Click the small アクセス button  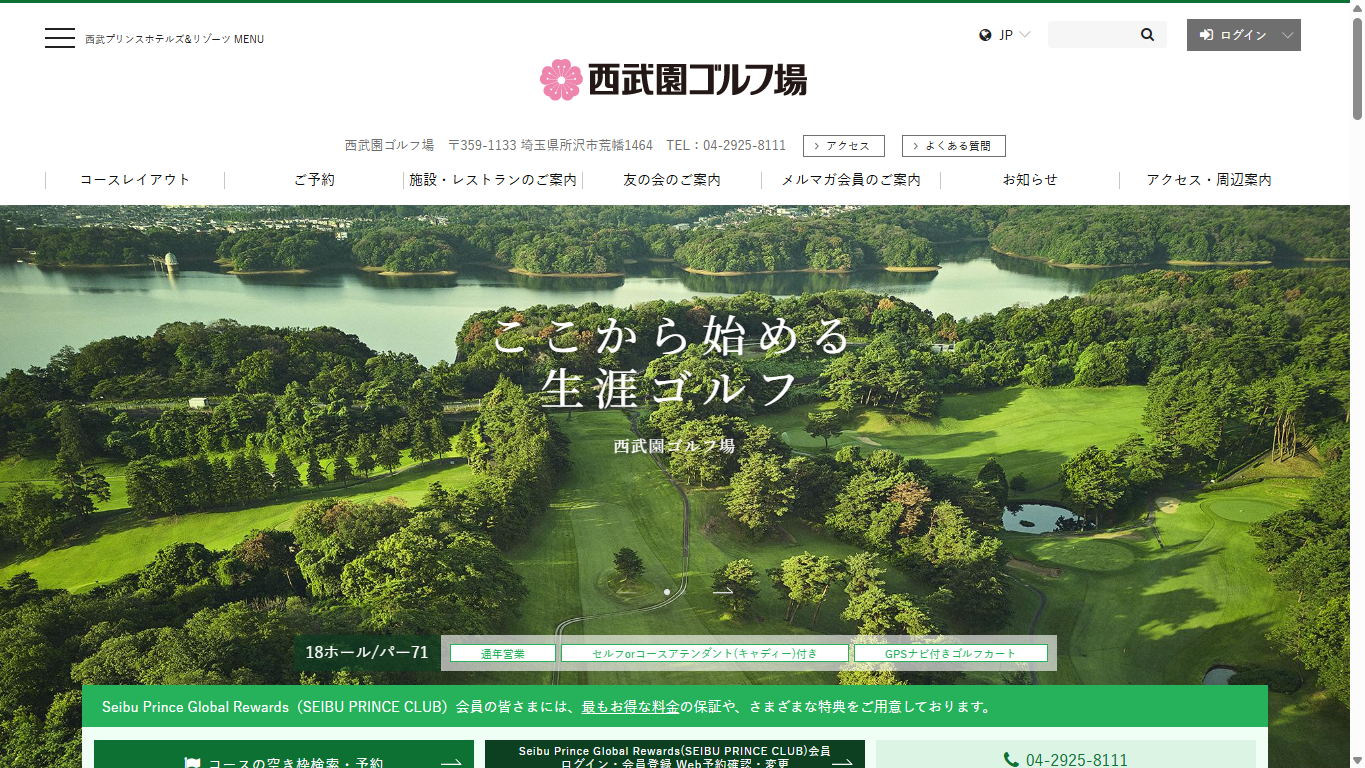844,146
